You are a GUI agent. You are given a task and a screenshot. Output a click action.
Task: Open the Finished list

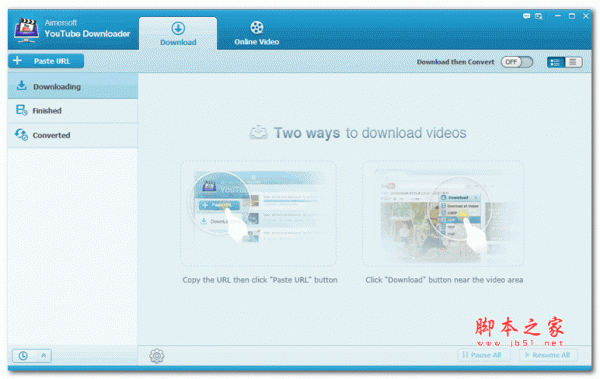point(73,111)
